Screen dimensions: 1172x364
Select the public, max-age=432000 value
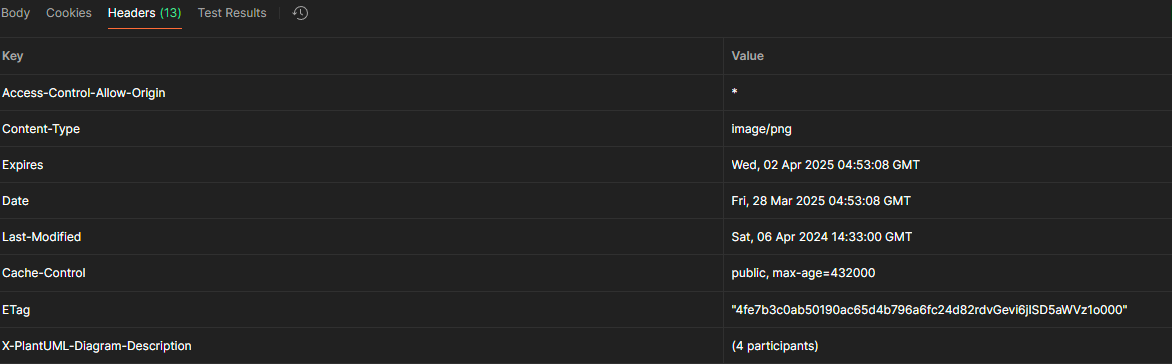(804, 274)
